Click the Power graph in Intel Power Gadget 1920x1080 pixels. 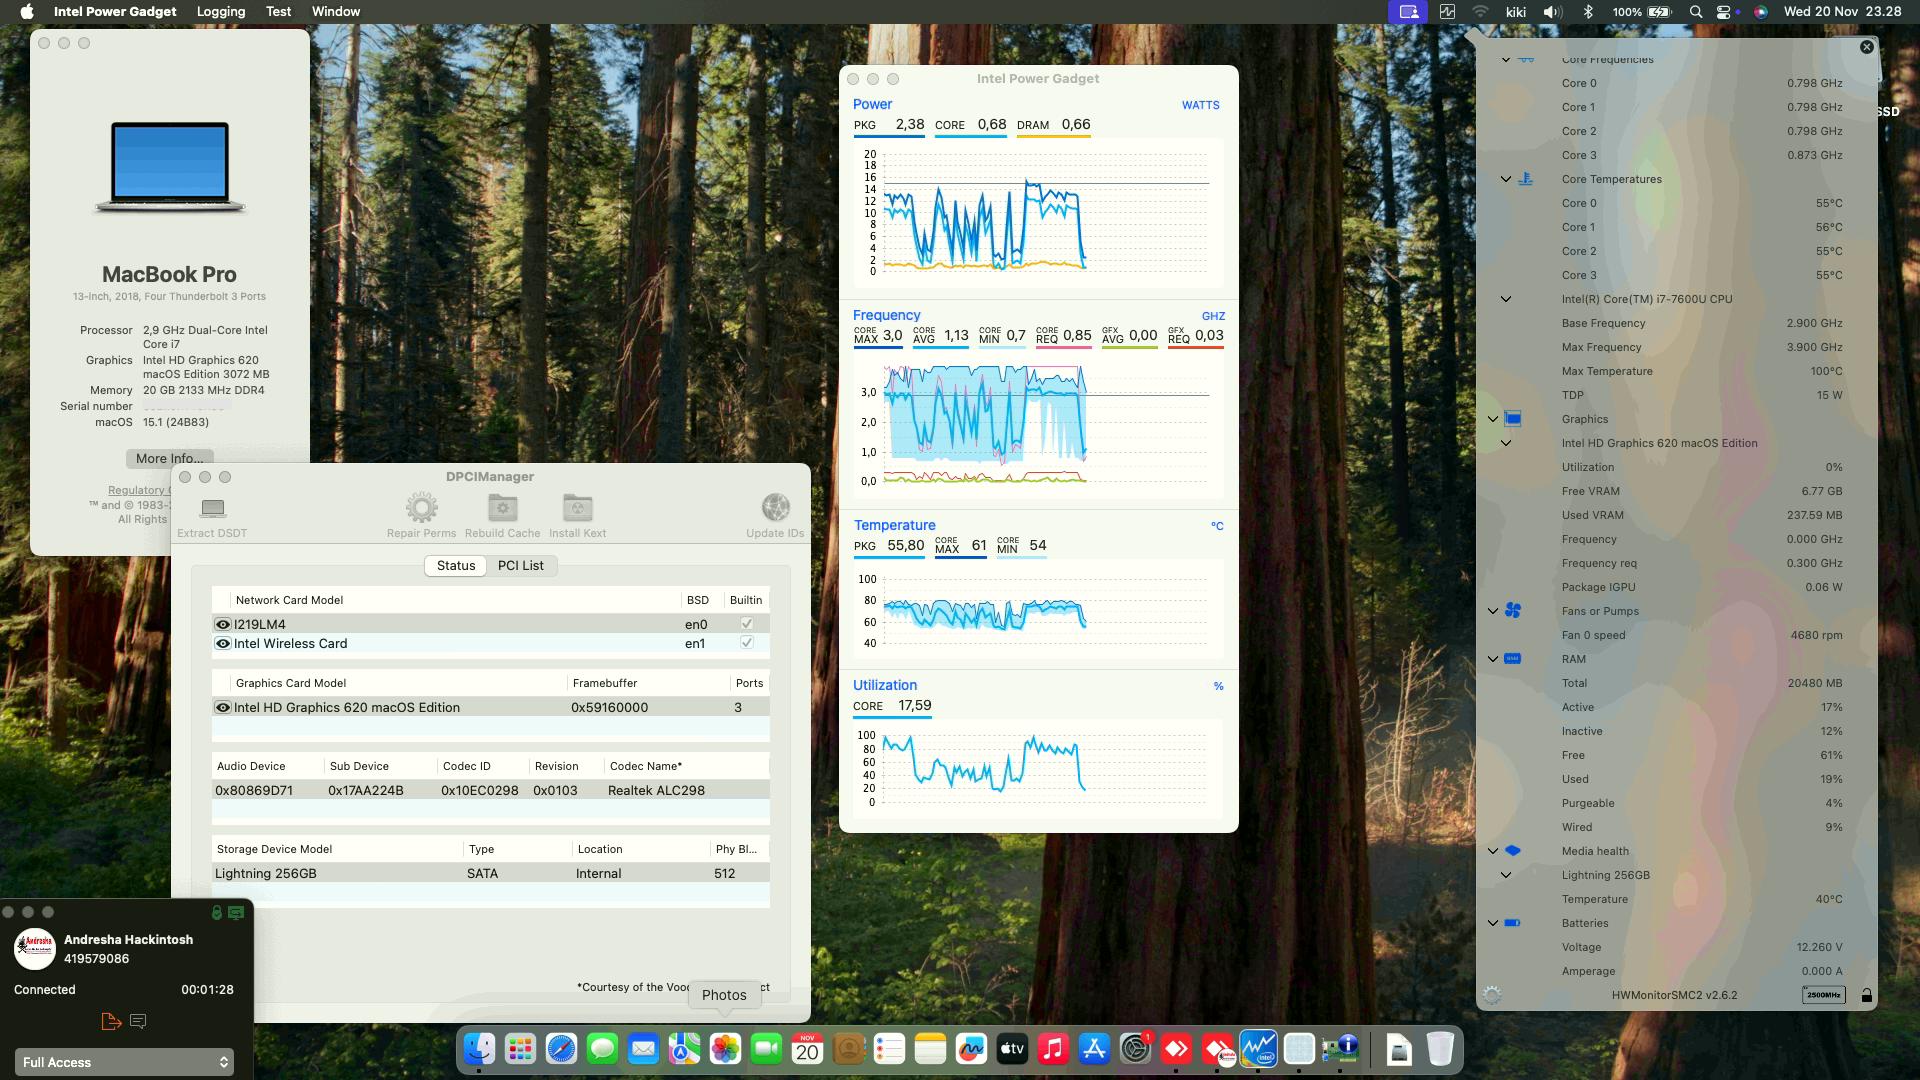1038,213
